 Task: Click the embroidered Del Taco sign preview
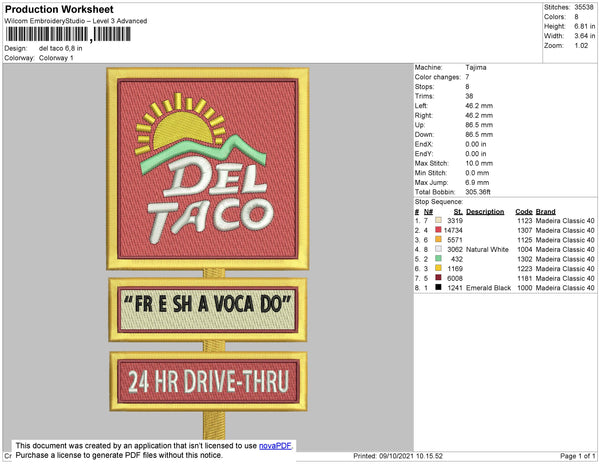[x=208, y=169]
